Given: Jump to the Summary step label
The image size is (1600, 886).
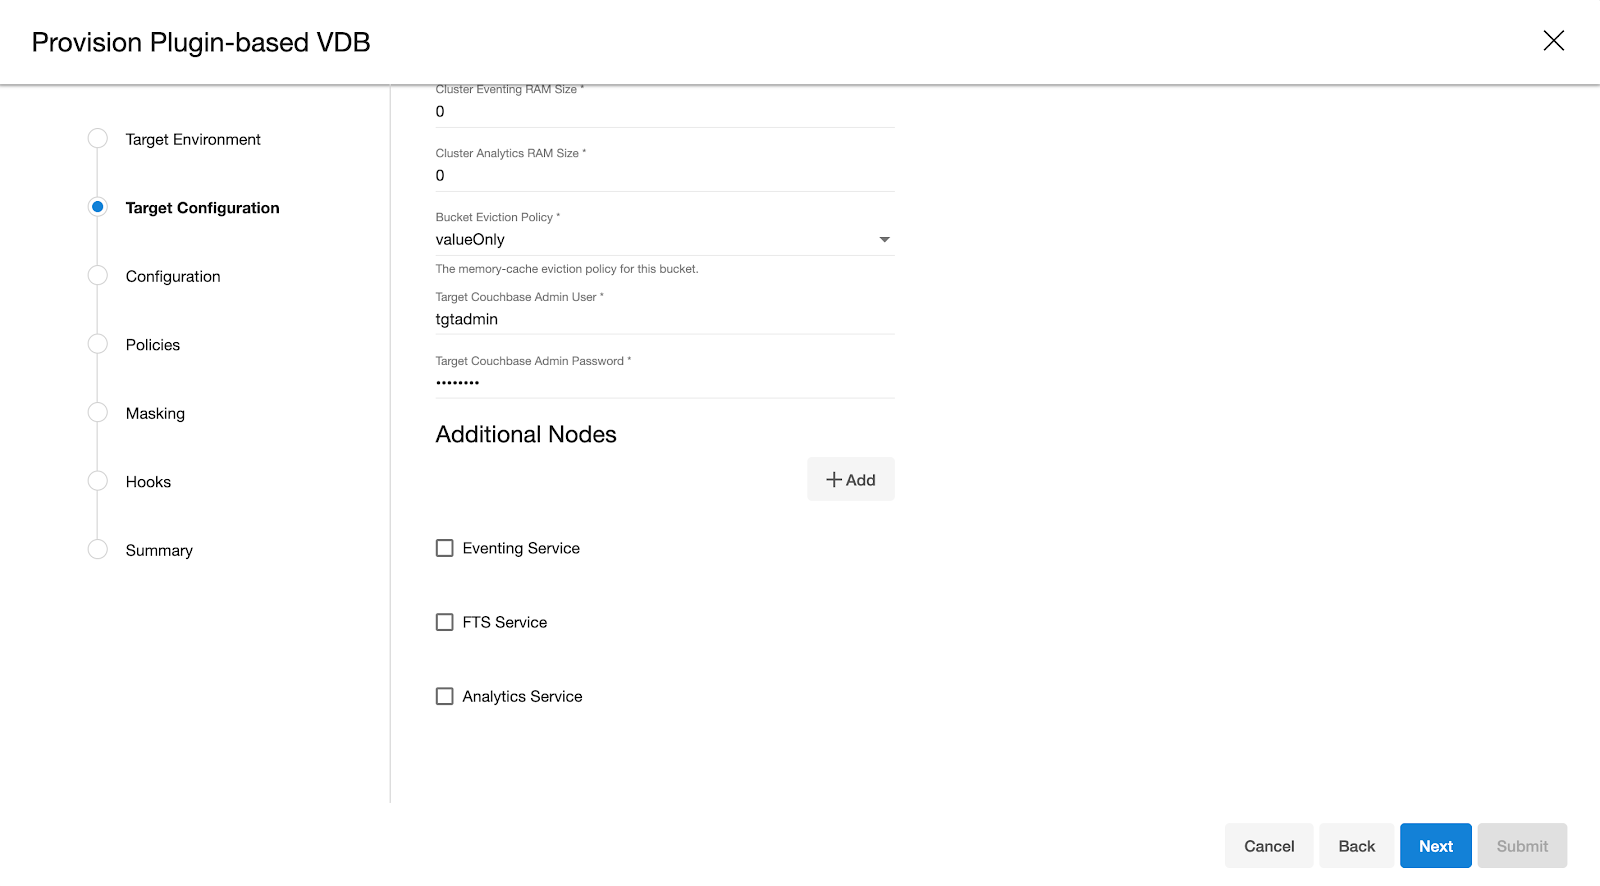Looking at the screenshot, I should coord(159,551).
